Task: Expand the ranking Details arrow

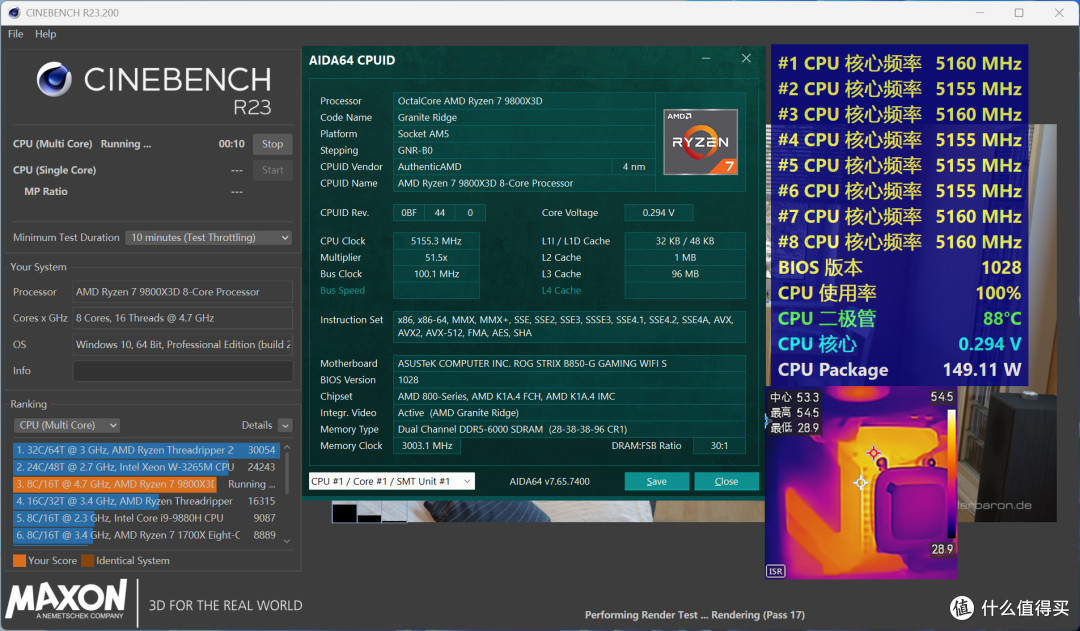Action: tap(285, 426)
